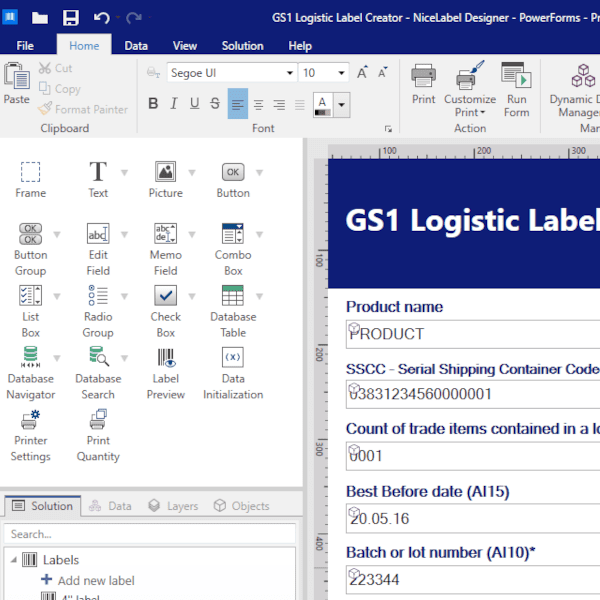Click the SSCC code input field

click(x=473, y=394)
